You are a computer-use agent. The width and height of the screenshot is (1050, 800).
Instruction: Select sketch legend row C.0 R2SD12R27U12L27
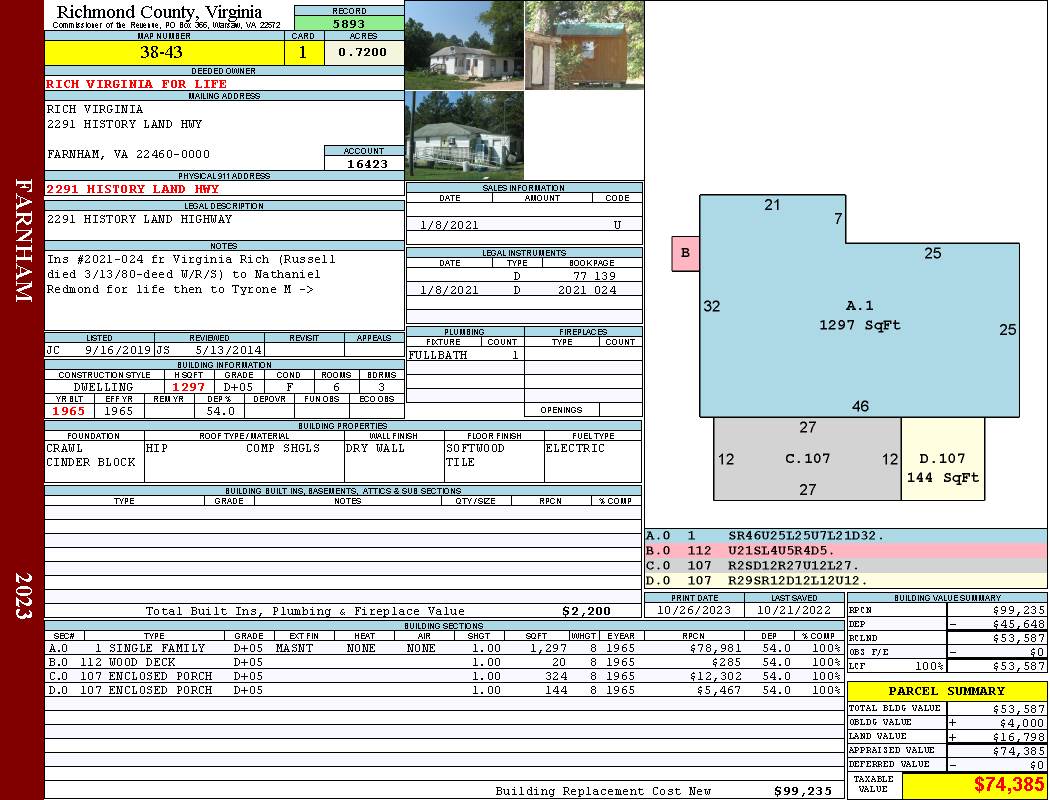click(x=845, y=566)
